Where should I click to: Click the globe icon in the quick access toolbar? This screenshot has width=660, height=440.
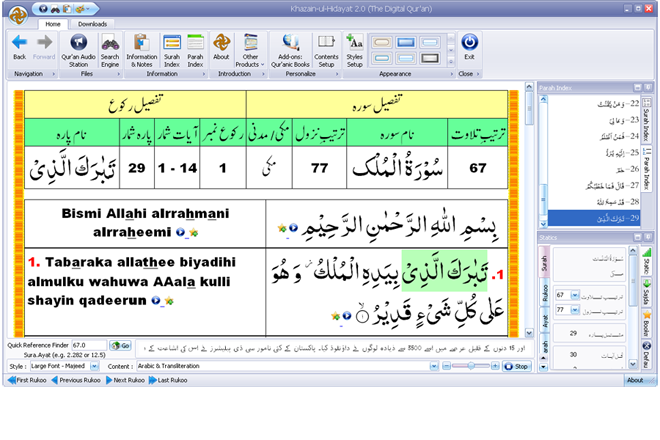43,8
